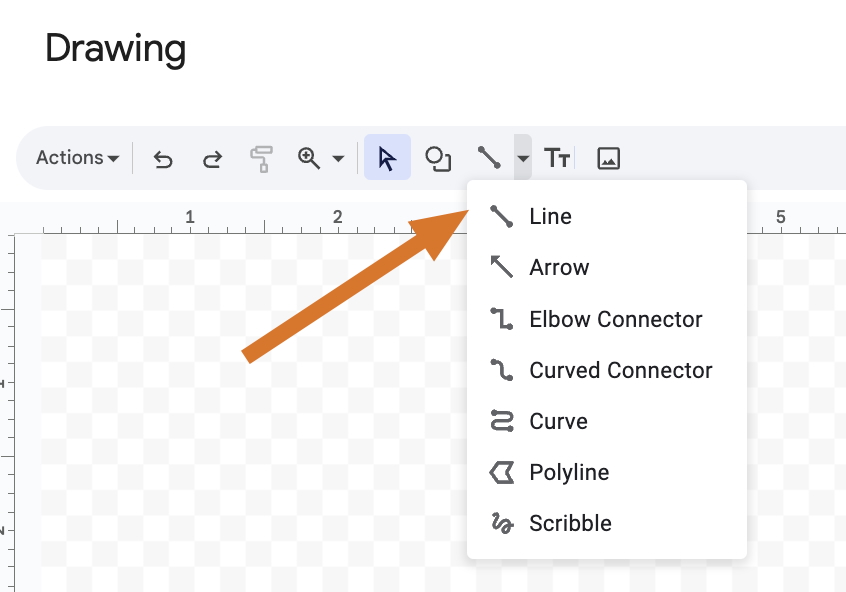Choose Arrow from the menu

click(606, 267)
